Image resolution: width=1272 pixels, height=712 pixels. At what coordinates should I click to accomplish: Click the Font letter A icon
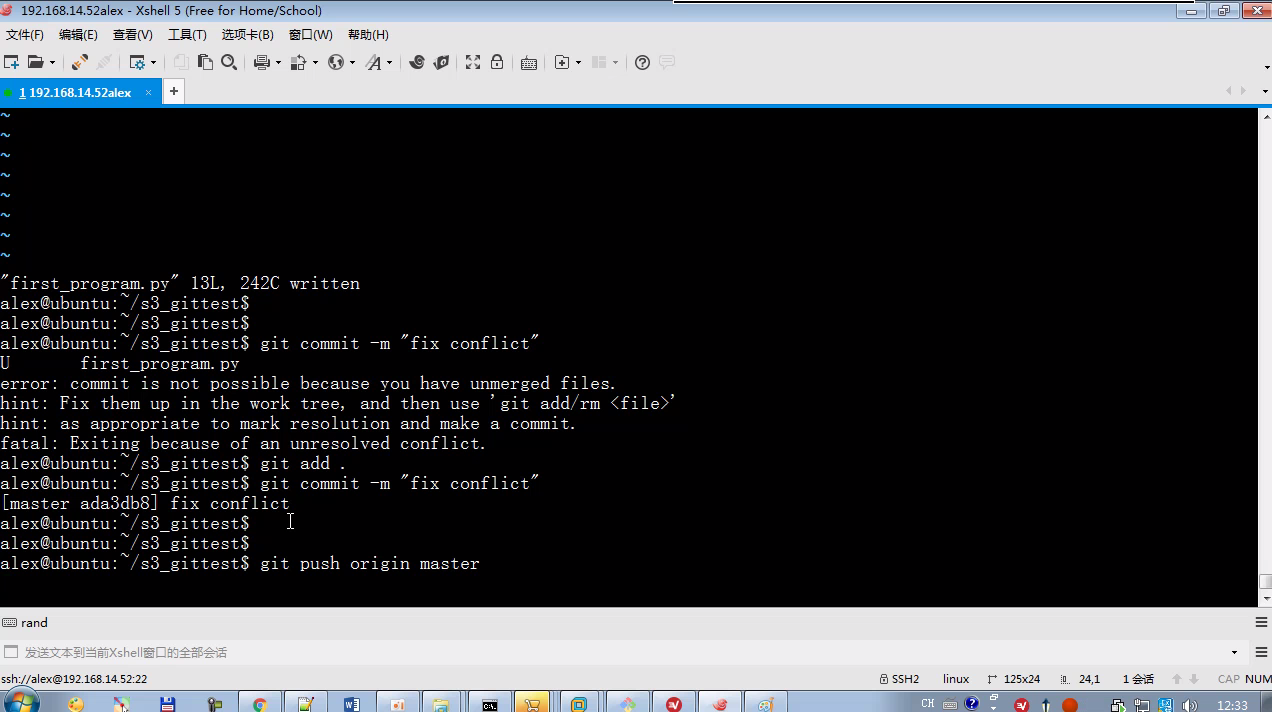[374, 62]
